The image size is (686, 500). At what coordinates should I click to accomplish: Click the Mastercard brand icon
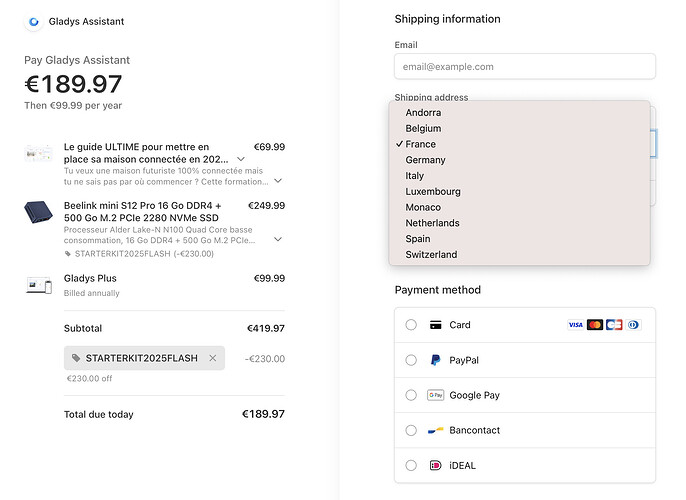point(595,325)
